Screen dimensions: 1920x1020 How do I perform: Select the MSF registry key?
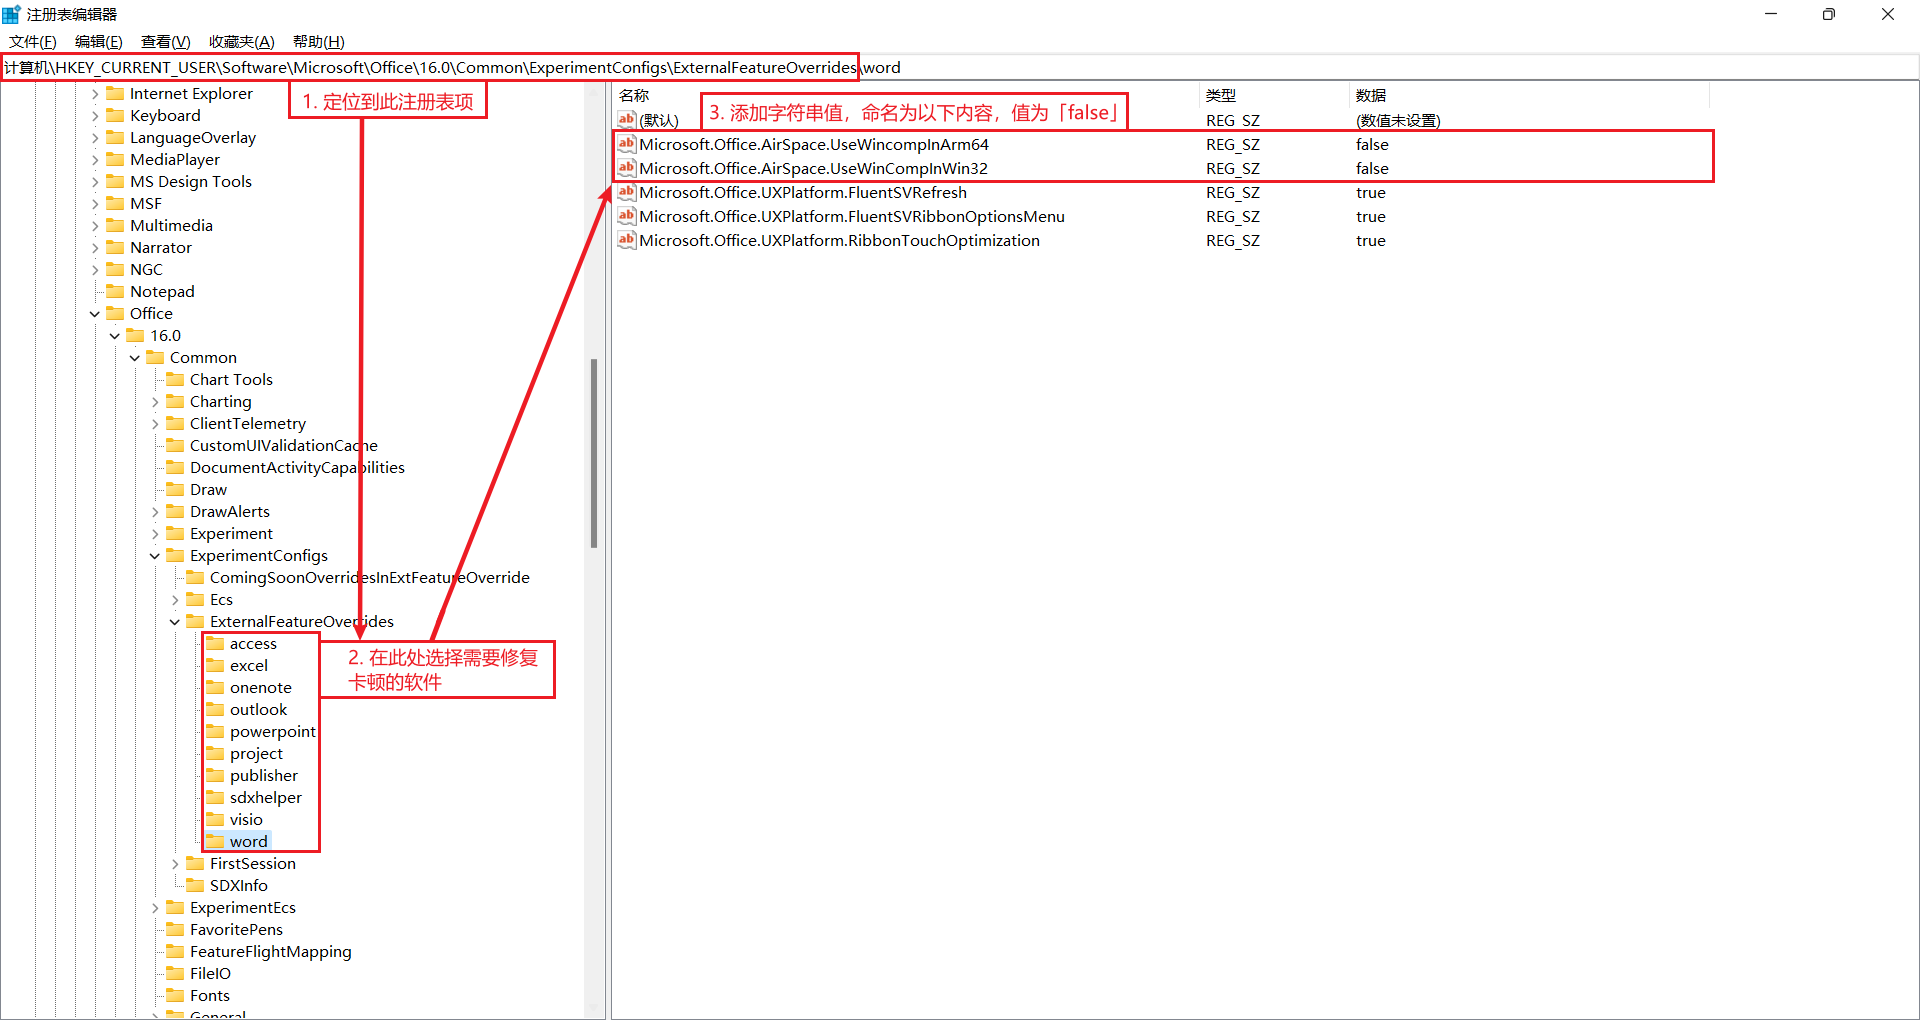pos(146,203)
